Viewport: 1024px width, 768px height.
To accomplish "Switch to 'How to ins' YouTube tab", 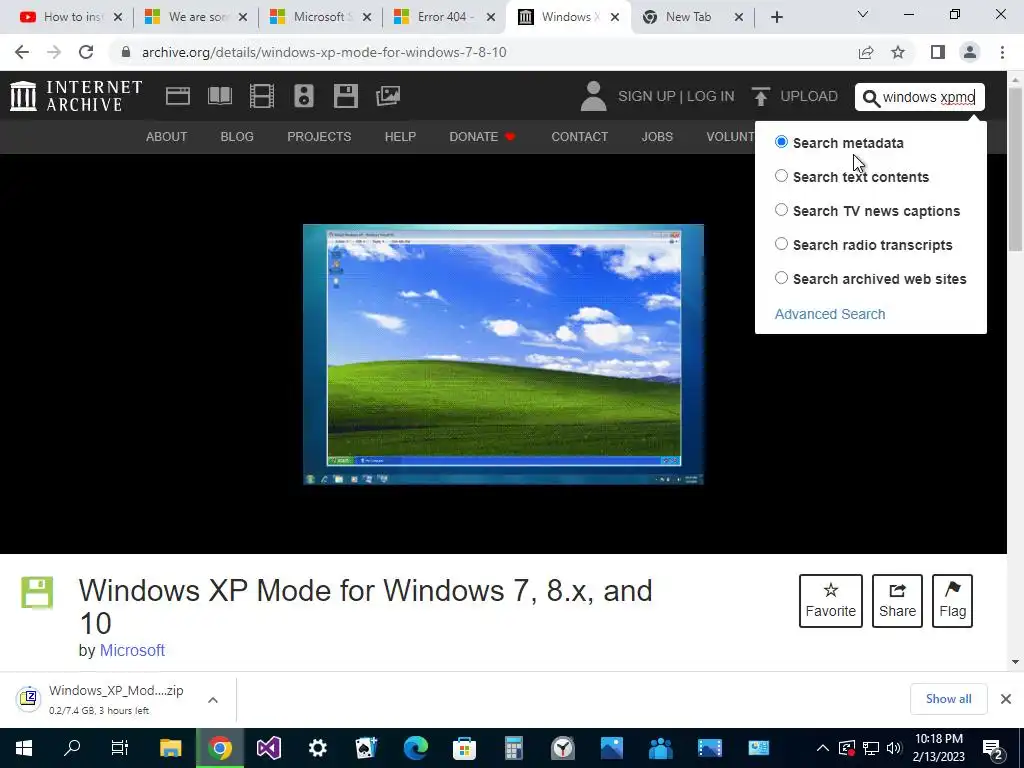I will pyautogui.click(x=69, y=17).
